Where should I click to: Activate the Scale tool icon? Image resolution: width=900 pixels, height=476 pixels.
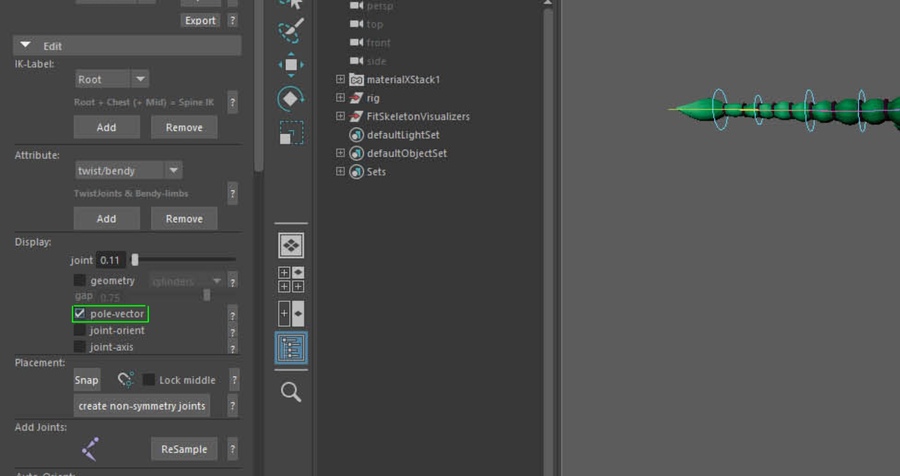[x=290, y=133]
